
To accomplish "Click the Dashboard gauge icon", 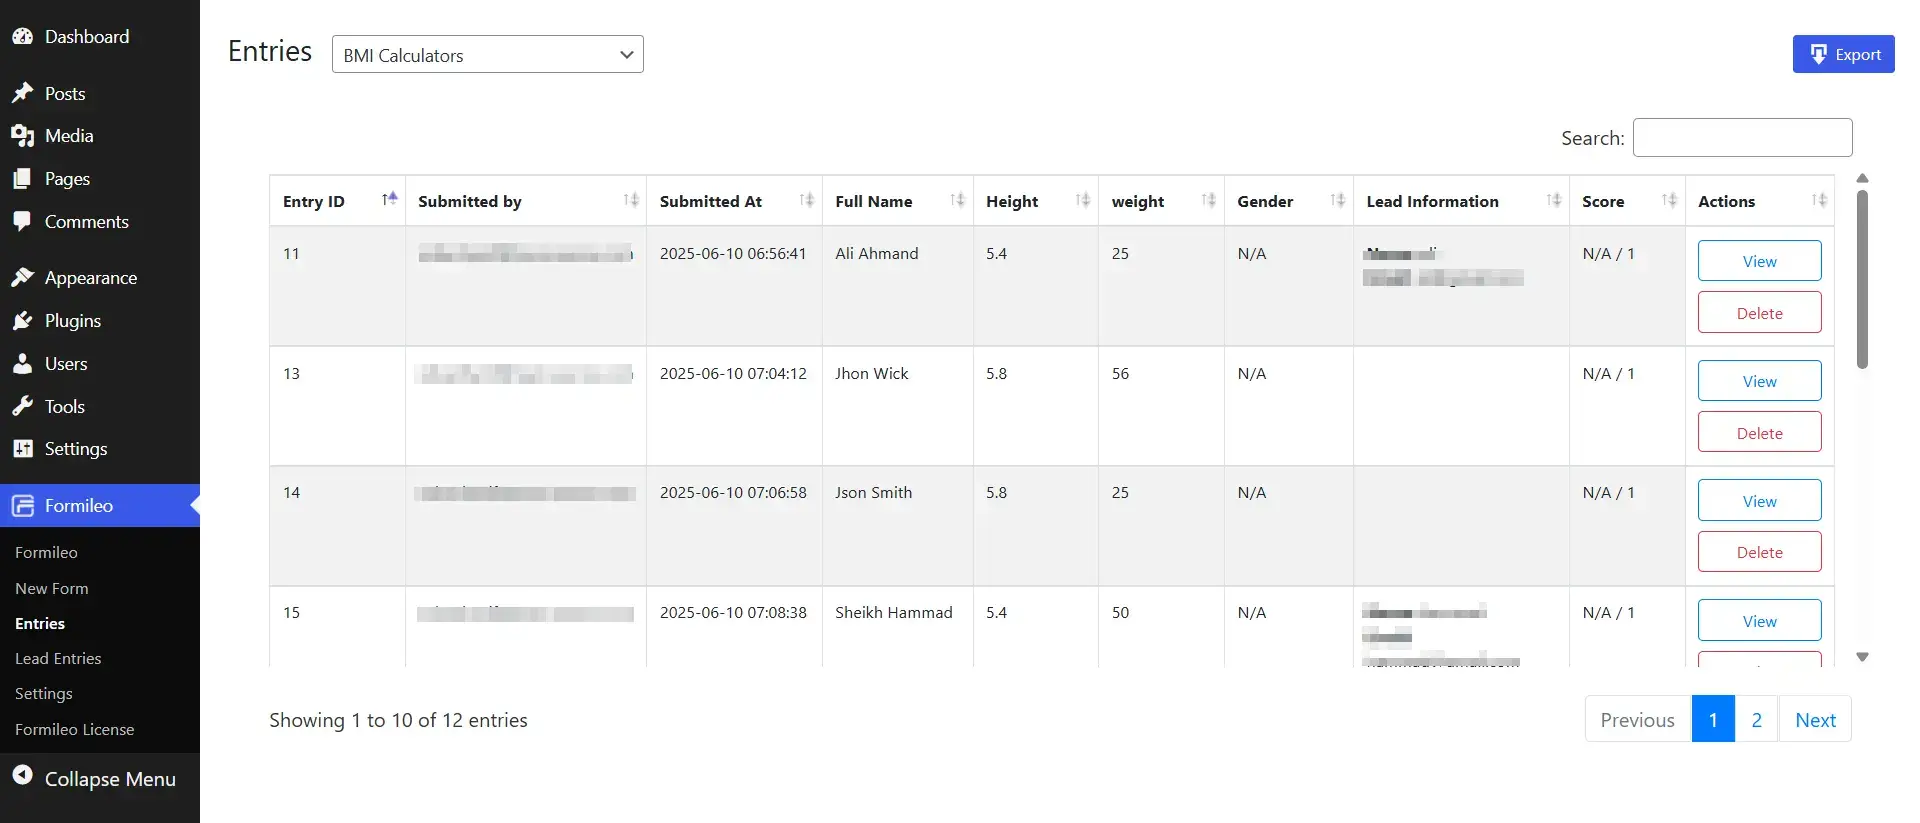I will 22,36.
